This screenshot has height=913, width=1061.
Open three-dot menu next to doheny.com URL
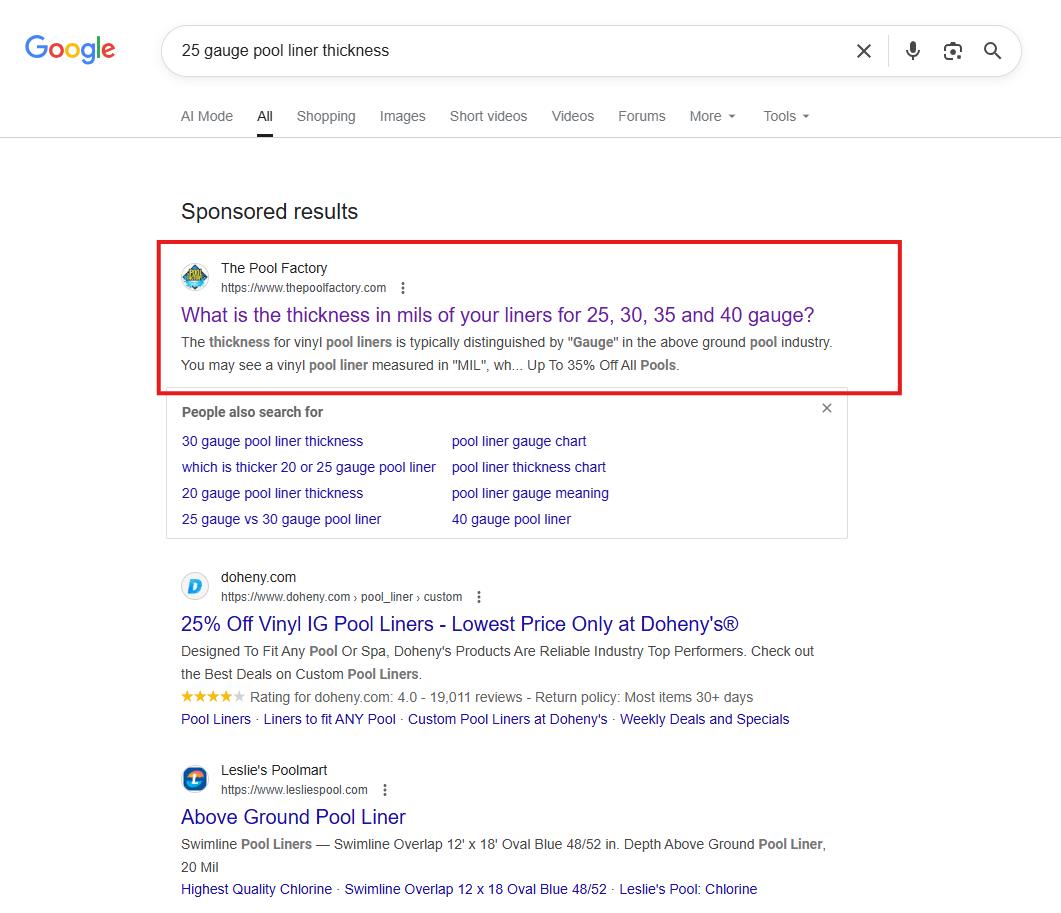click(479, 597)
